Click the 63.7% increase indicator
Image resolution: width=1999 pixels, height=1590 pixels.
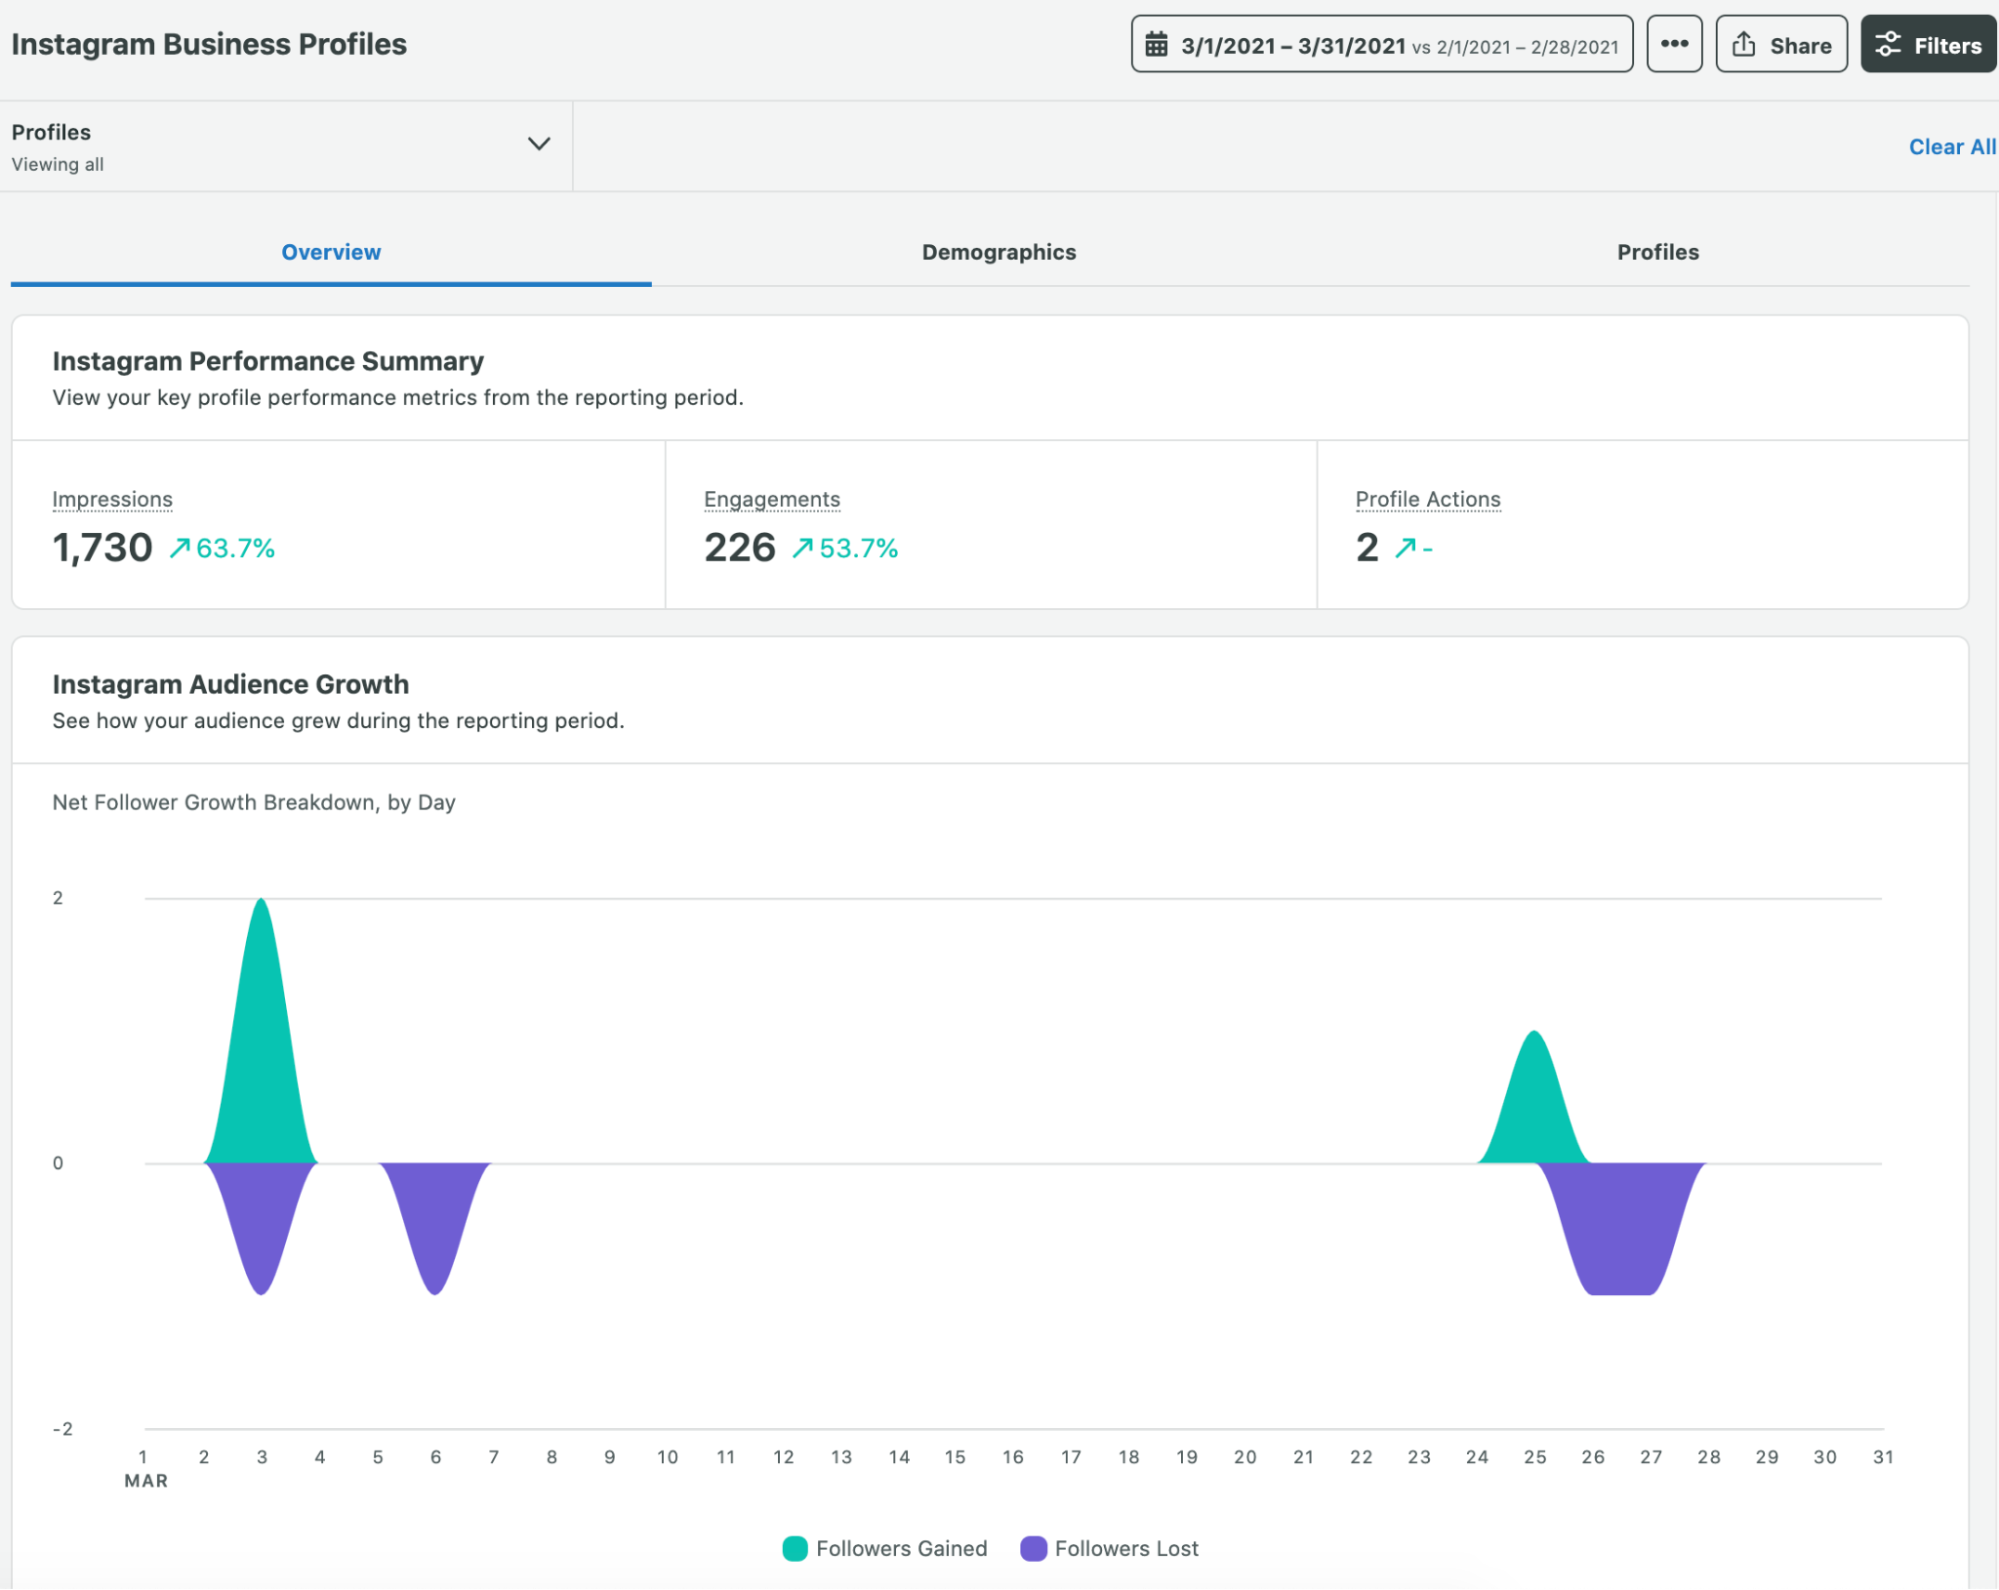pyautogui.click(x=222, y=548)
